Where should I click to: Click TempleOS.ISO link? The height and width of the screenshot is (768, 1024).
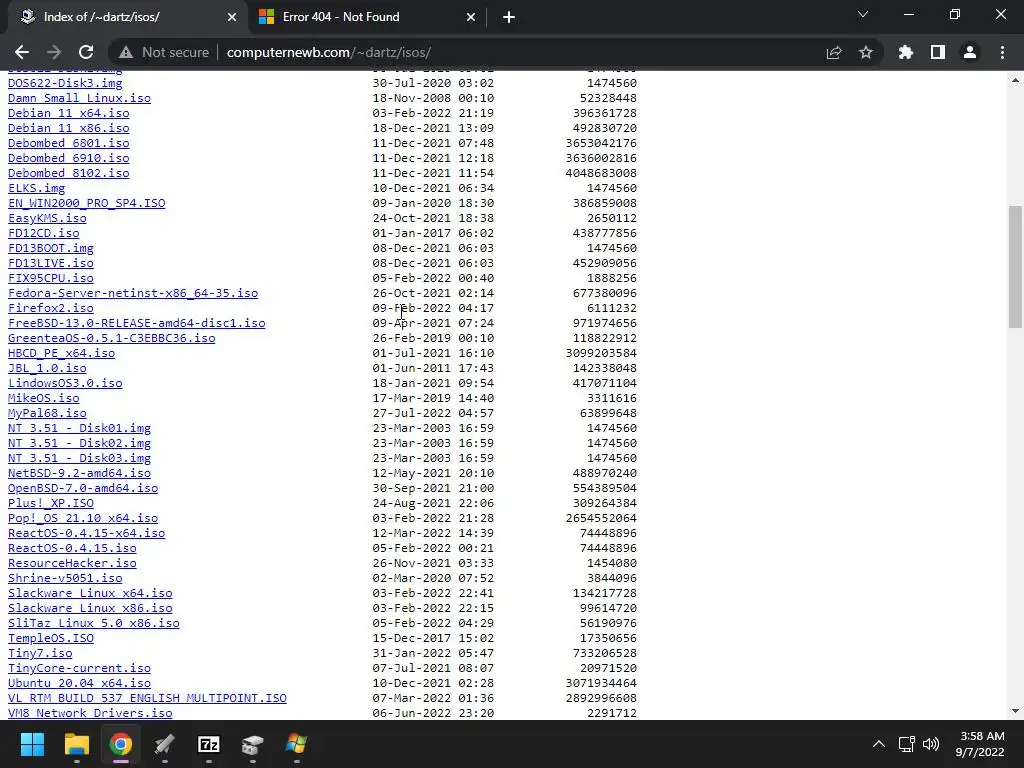point(50,639)
